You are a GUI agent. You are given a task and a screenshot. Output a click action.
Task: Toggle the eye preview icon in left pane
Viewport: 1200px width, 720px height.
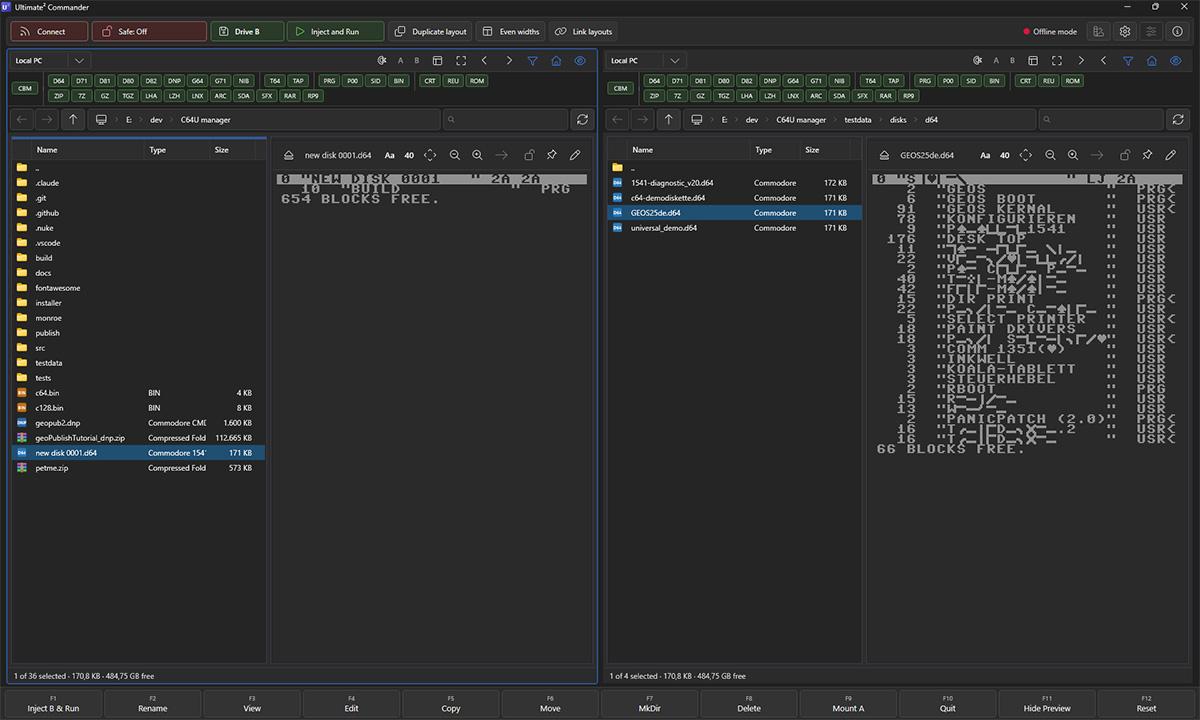click(580, 61)
